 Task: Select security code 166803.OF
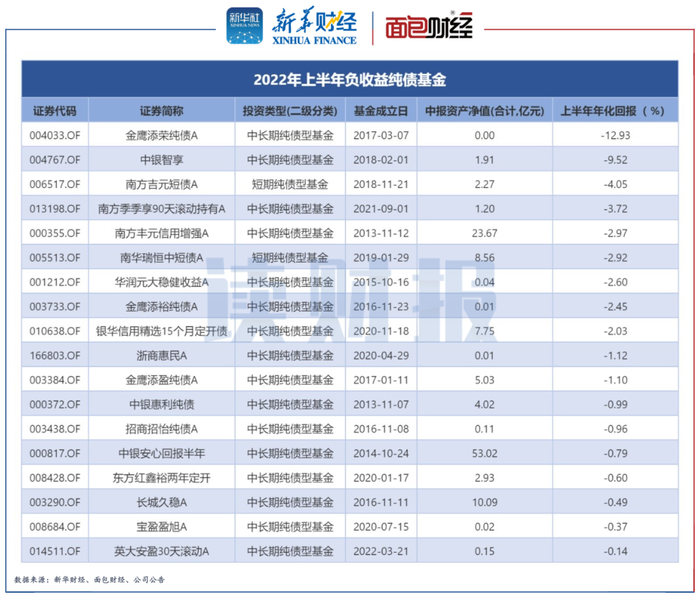tap(55, 356)
